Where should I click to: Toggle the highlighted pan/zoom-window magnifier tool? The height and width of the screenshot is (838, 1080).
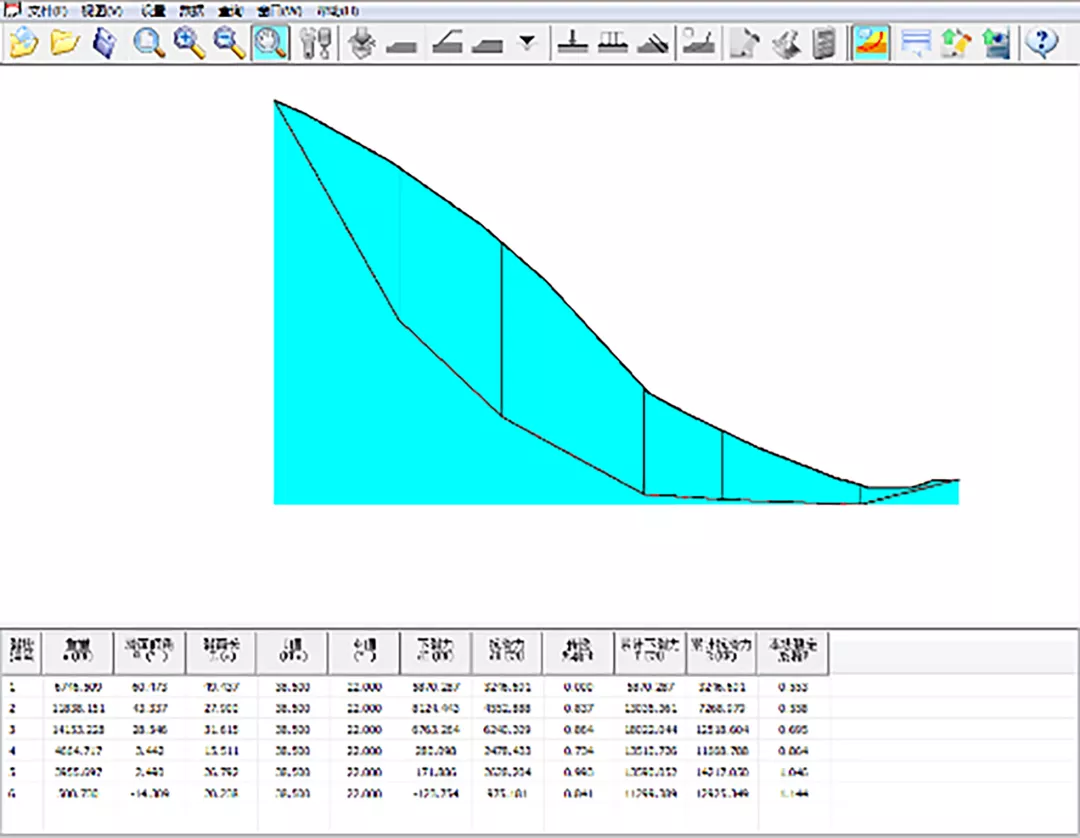tap(270, 43)
